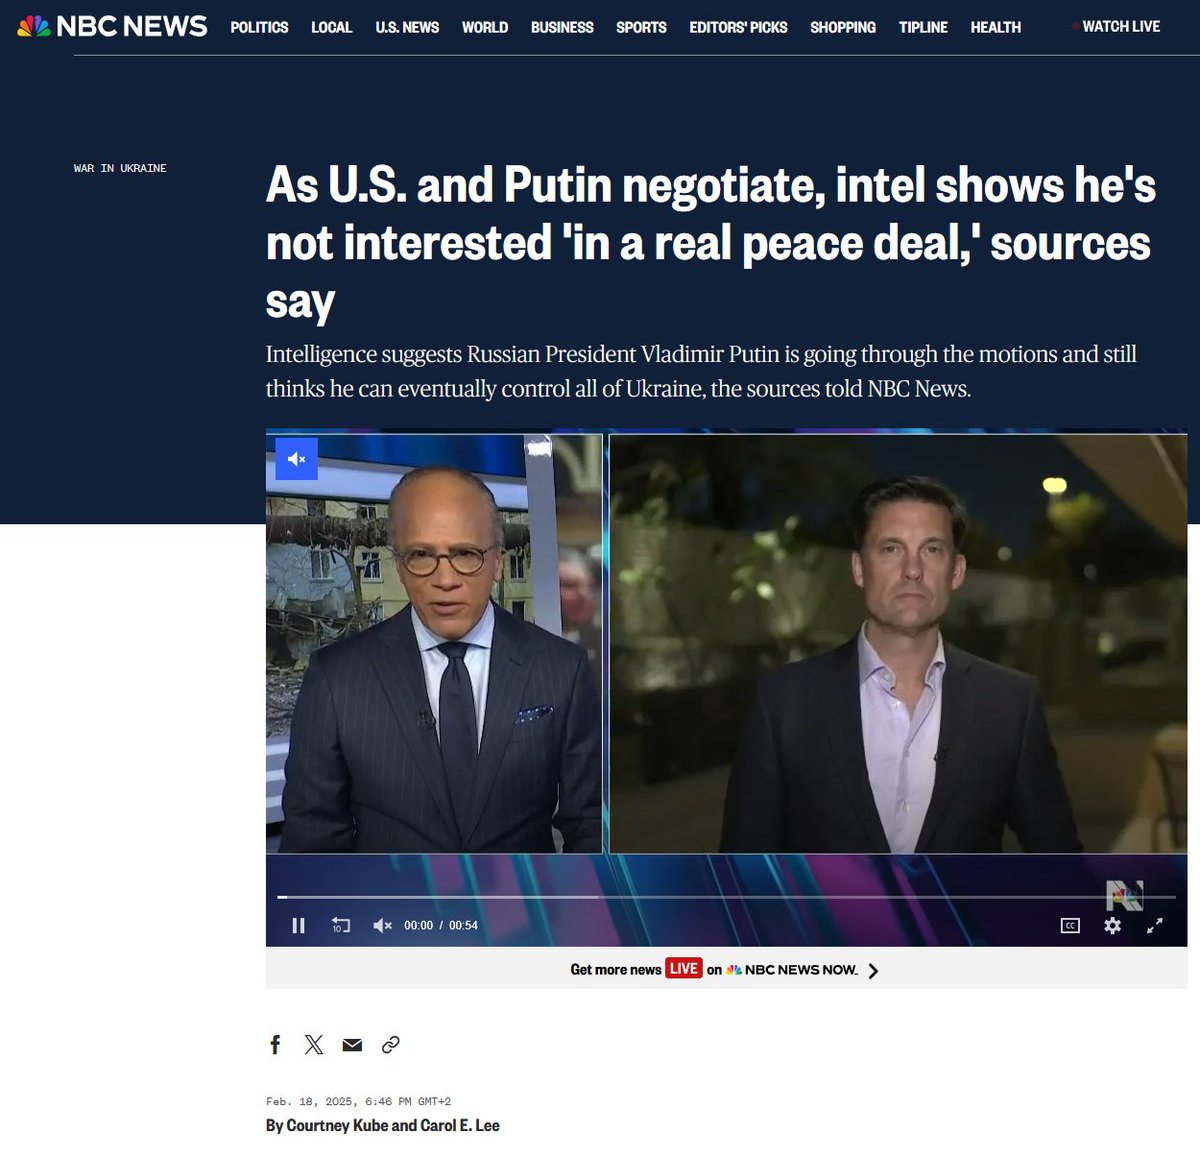Copy article link icon
Image resolution: width=1200 pixels, height=1157 pixels.
(x=391, y=1045)
